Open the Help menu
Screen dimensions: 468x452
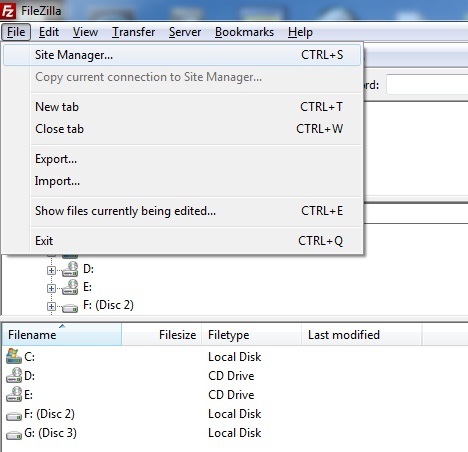[300, 32]
